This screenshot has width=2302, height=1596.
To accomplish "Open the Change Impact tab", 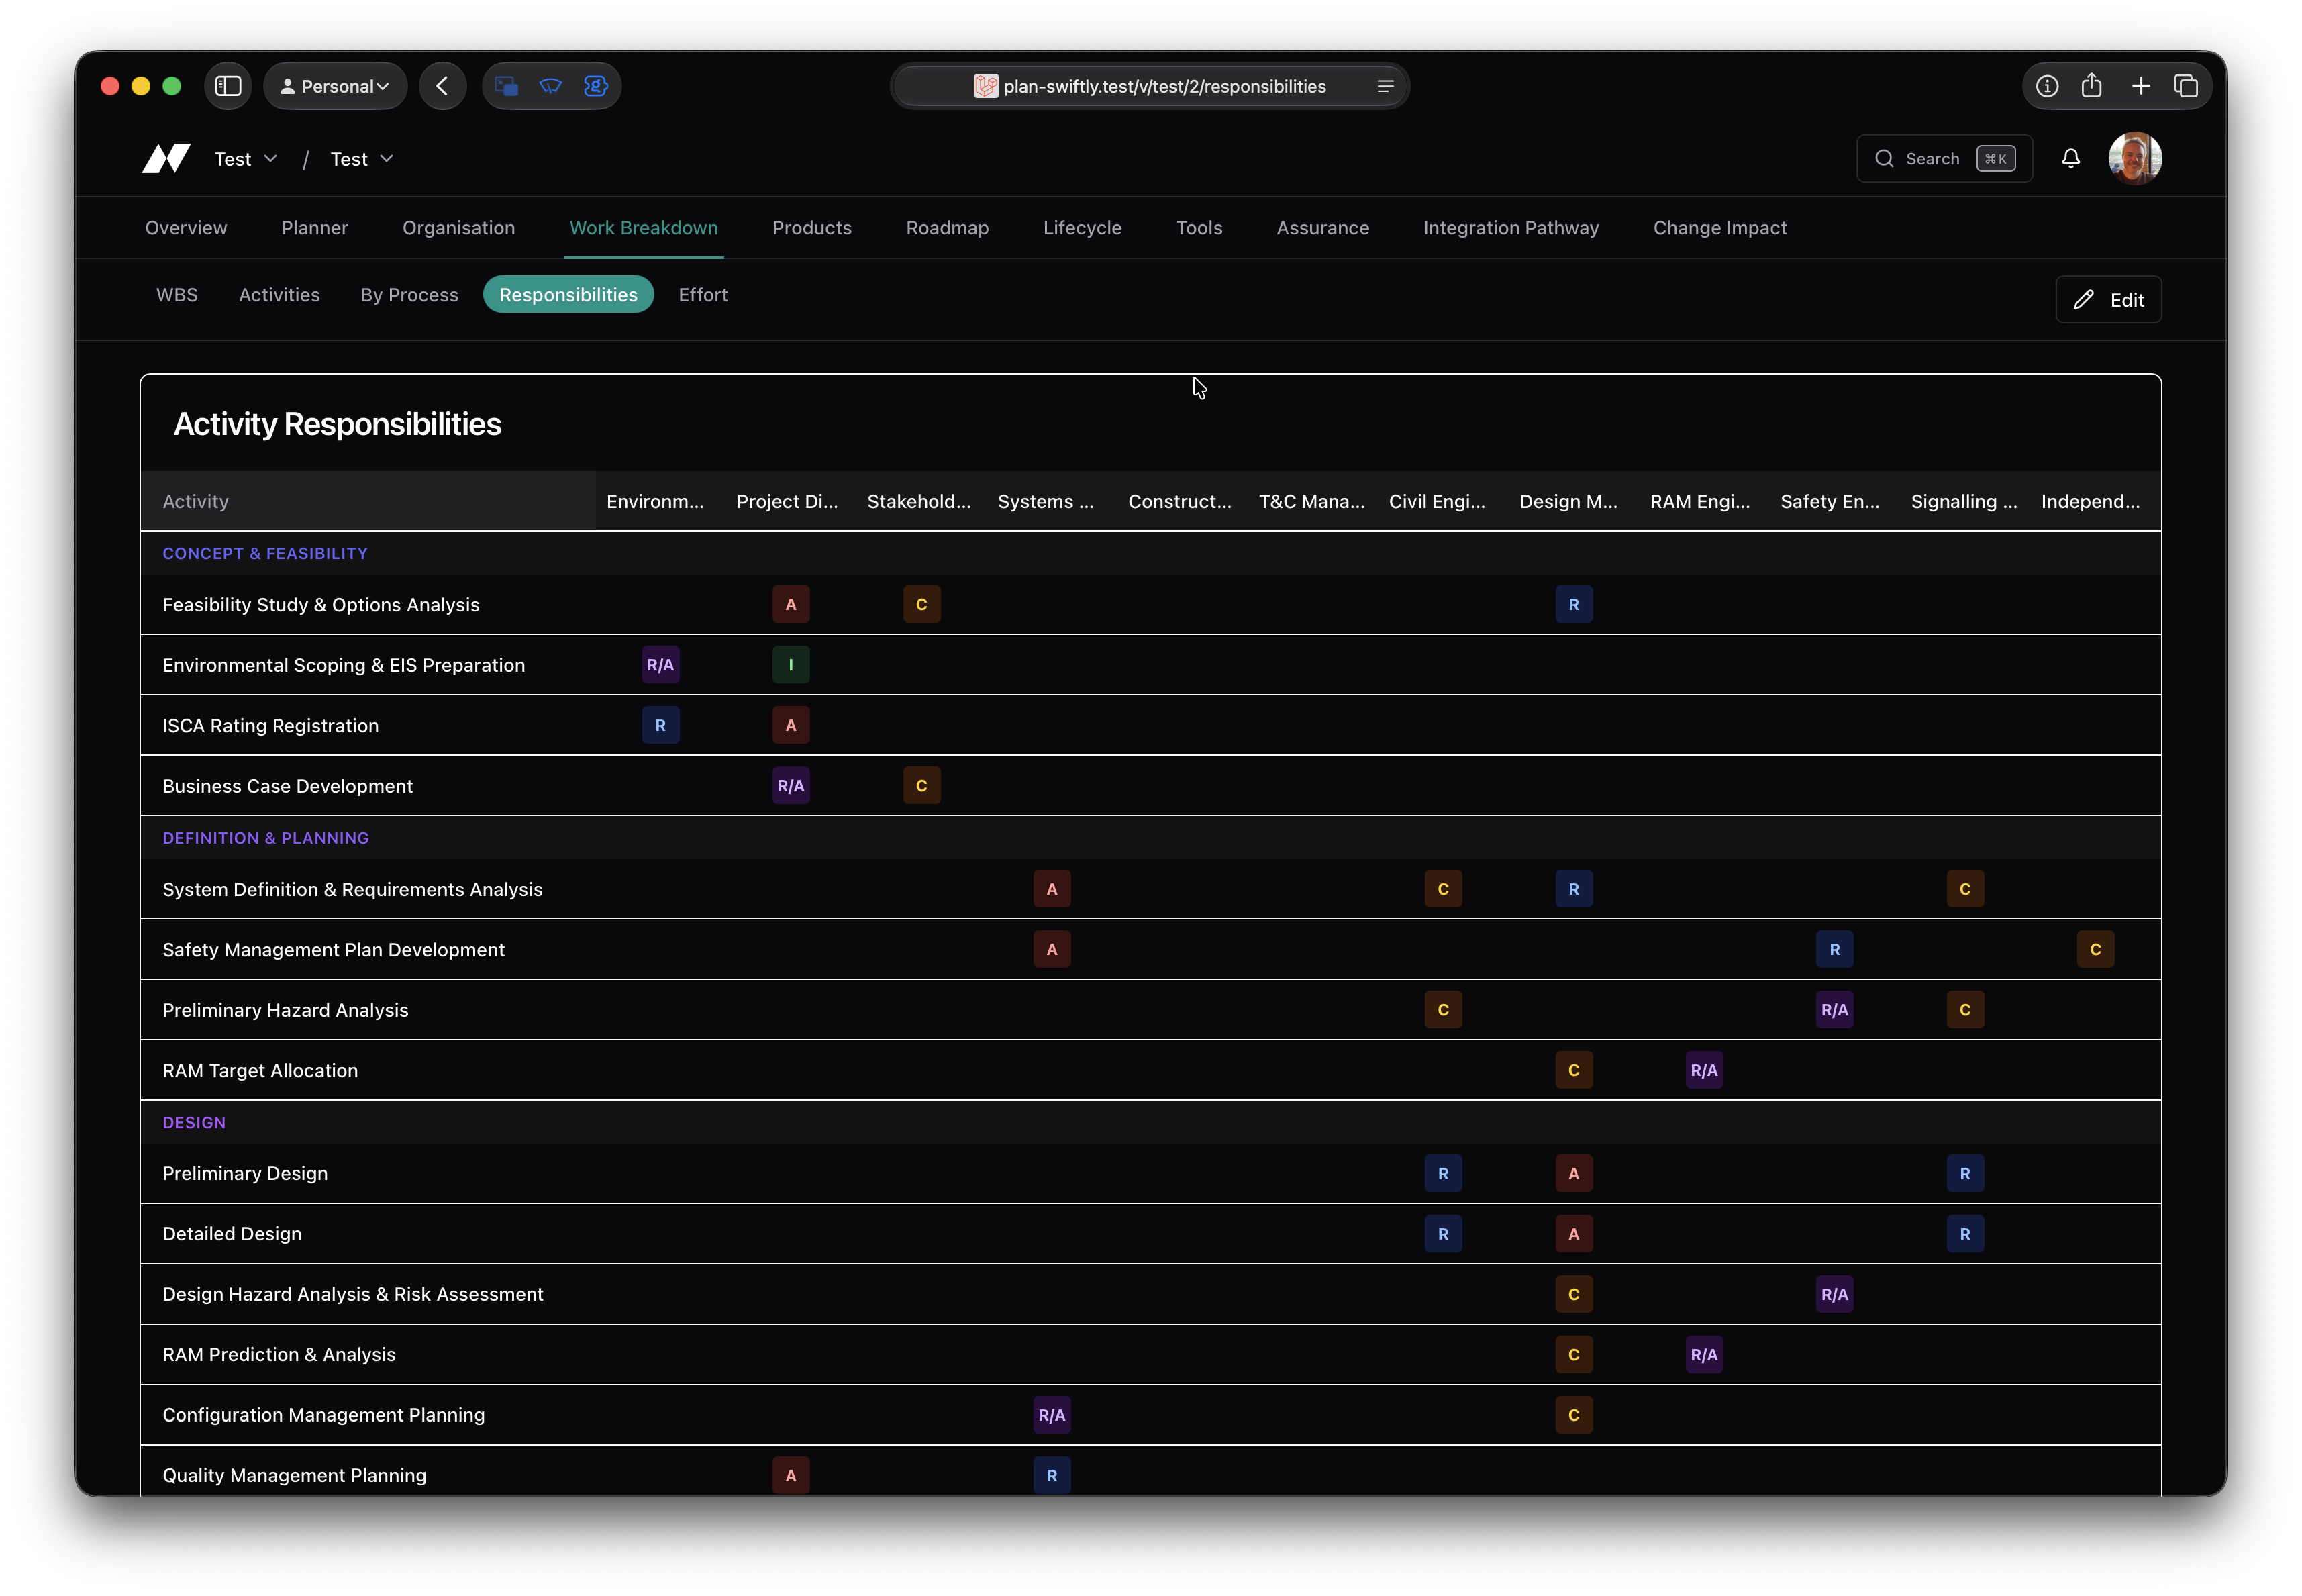I will click(x=1720, y=227).
